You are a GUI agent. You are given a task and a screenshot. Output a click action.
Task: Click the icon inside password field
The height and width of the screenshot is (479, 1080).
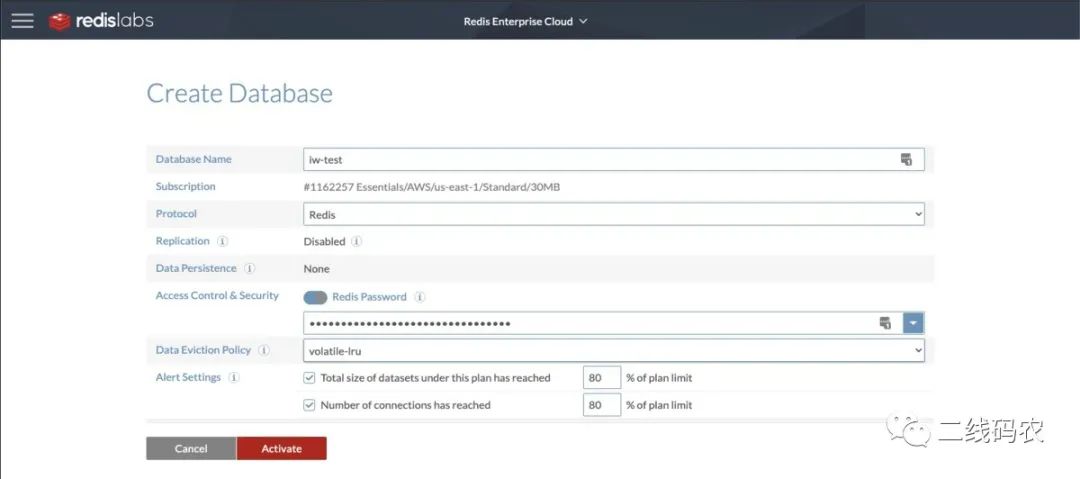(885, 323)
